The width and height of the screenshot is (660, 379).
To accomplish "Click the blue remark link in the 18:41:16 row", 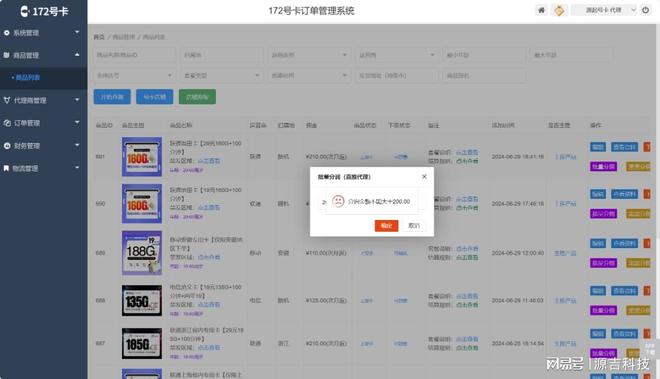I will (x=467, y=152).
